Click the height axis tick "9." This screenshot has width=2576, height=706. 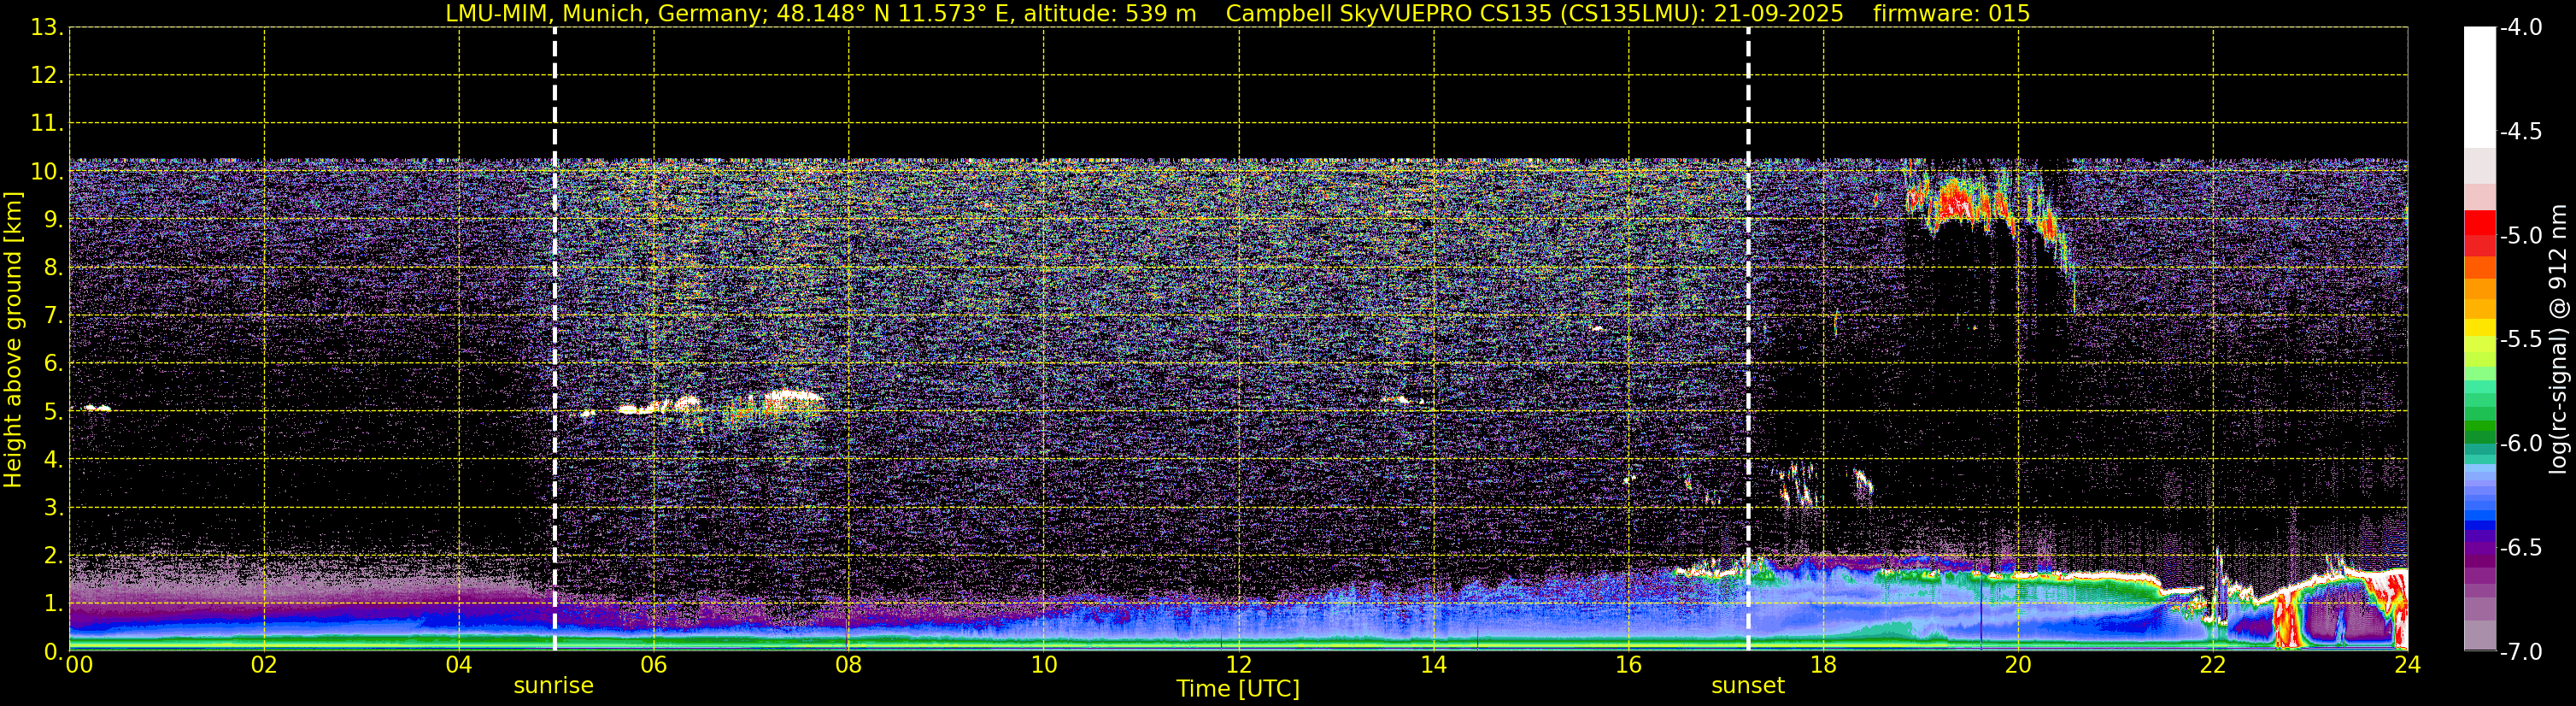point(53,219)
